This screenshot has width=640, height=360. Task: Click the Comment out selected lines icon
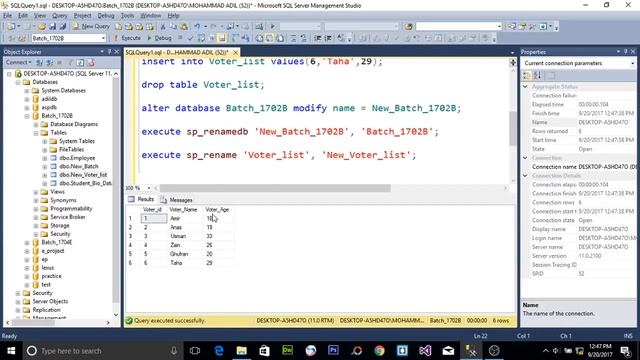(x=293, y=38)
